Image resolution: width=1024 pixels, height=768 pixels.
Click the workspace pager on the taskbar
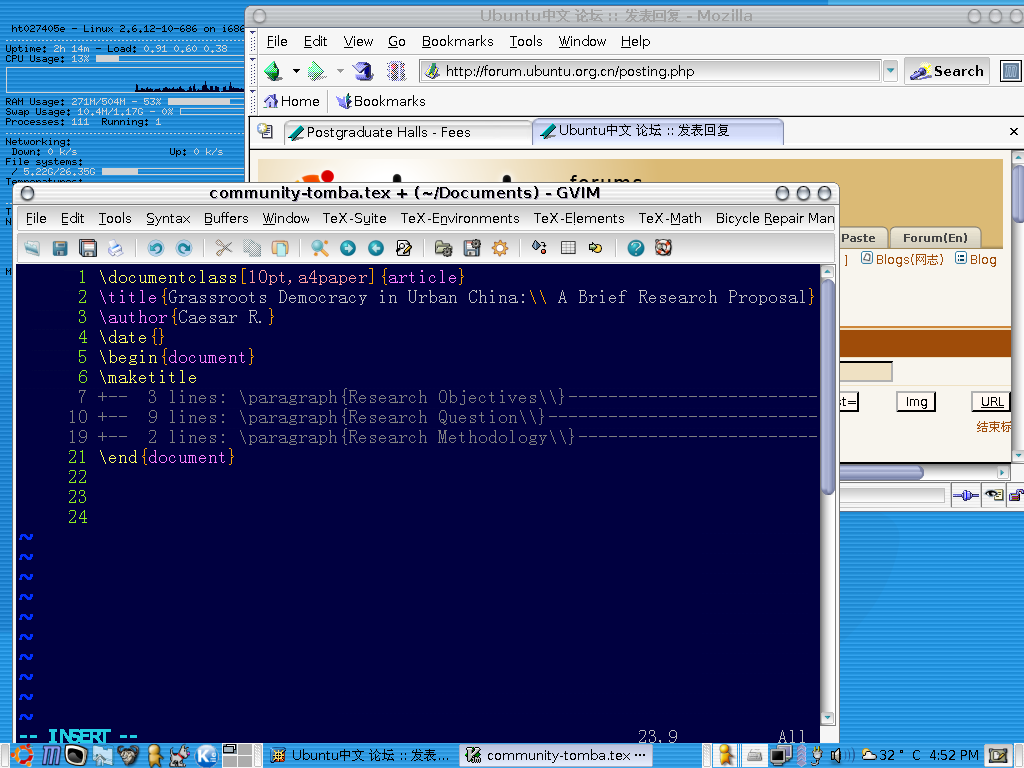237,756
